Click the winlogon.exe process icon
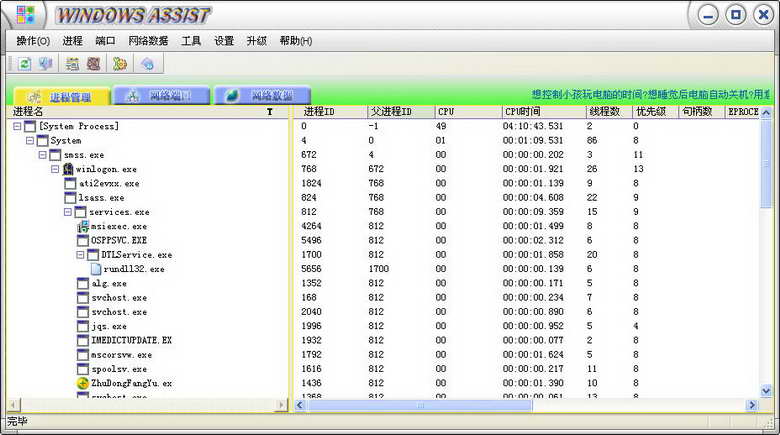 (68, 169)
